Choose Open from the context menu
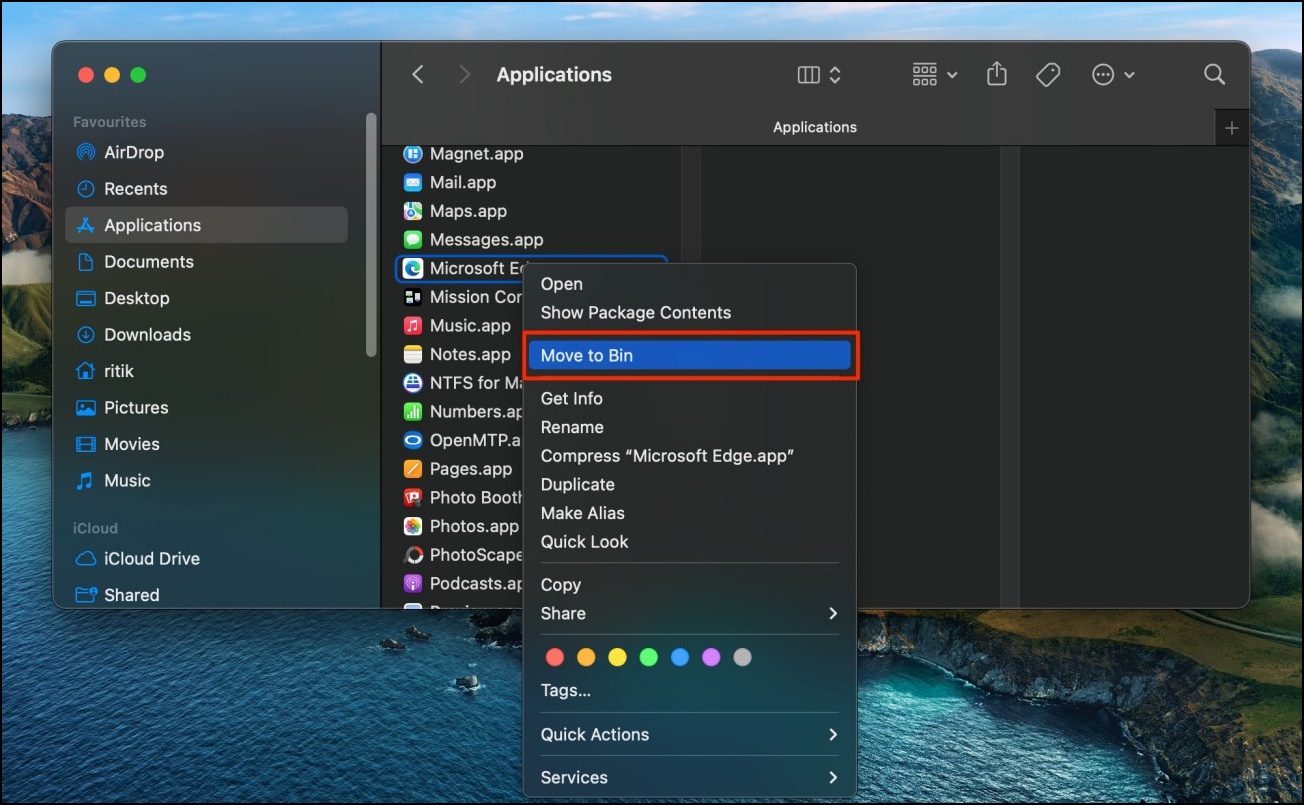Image resolution: width=1304 pixels, height=805 pixels. pos(690,284)
